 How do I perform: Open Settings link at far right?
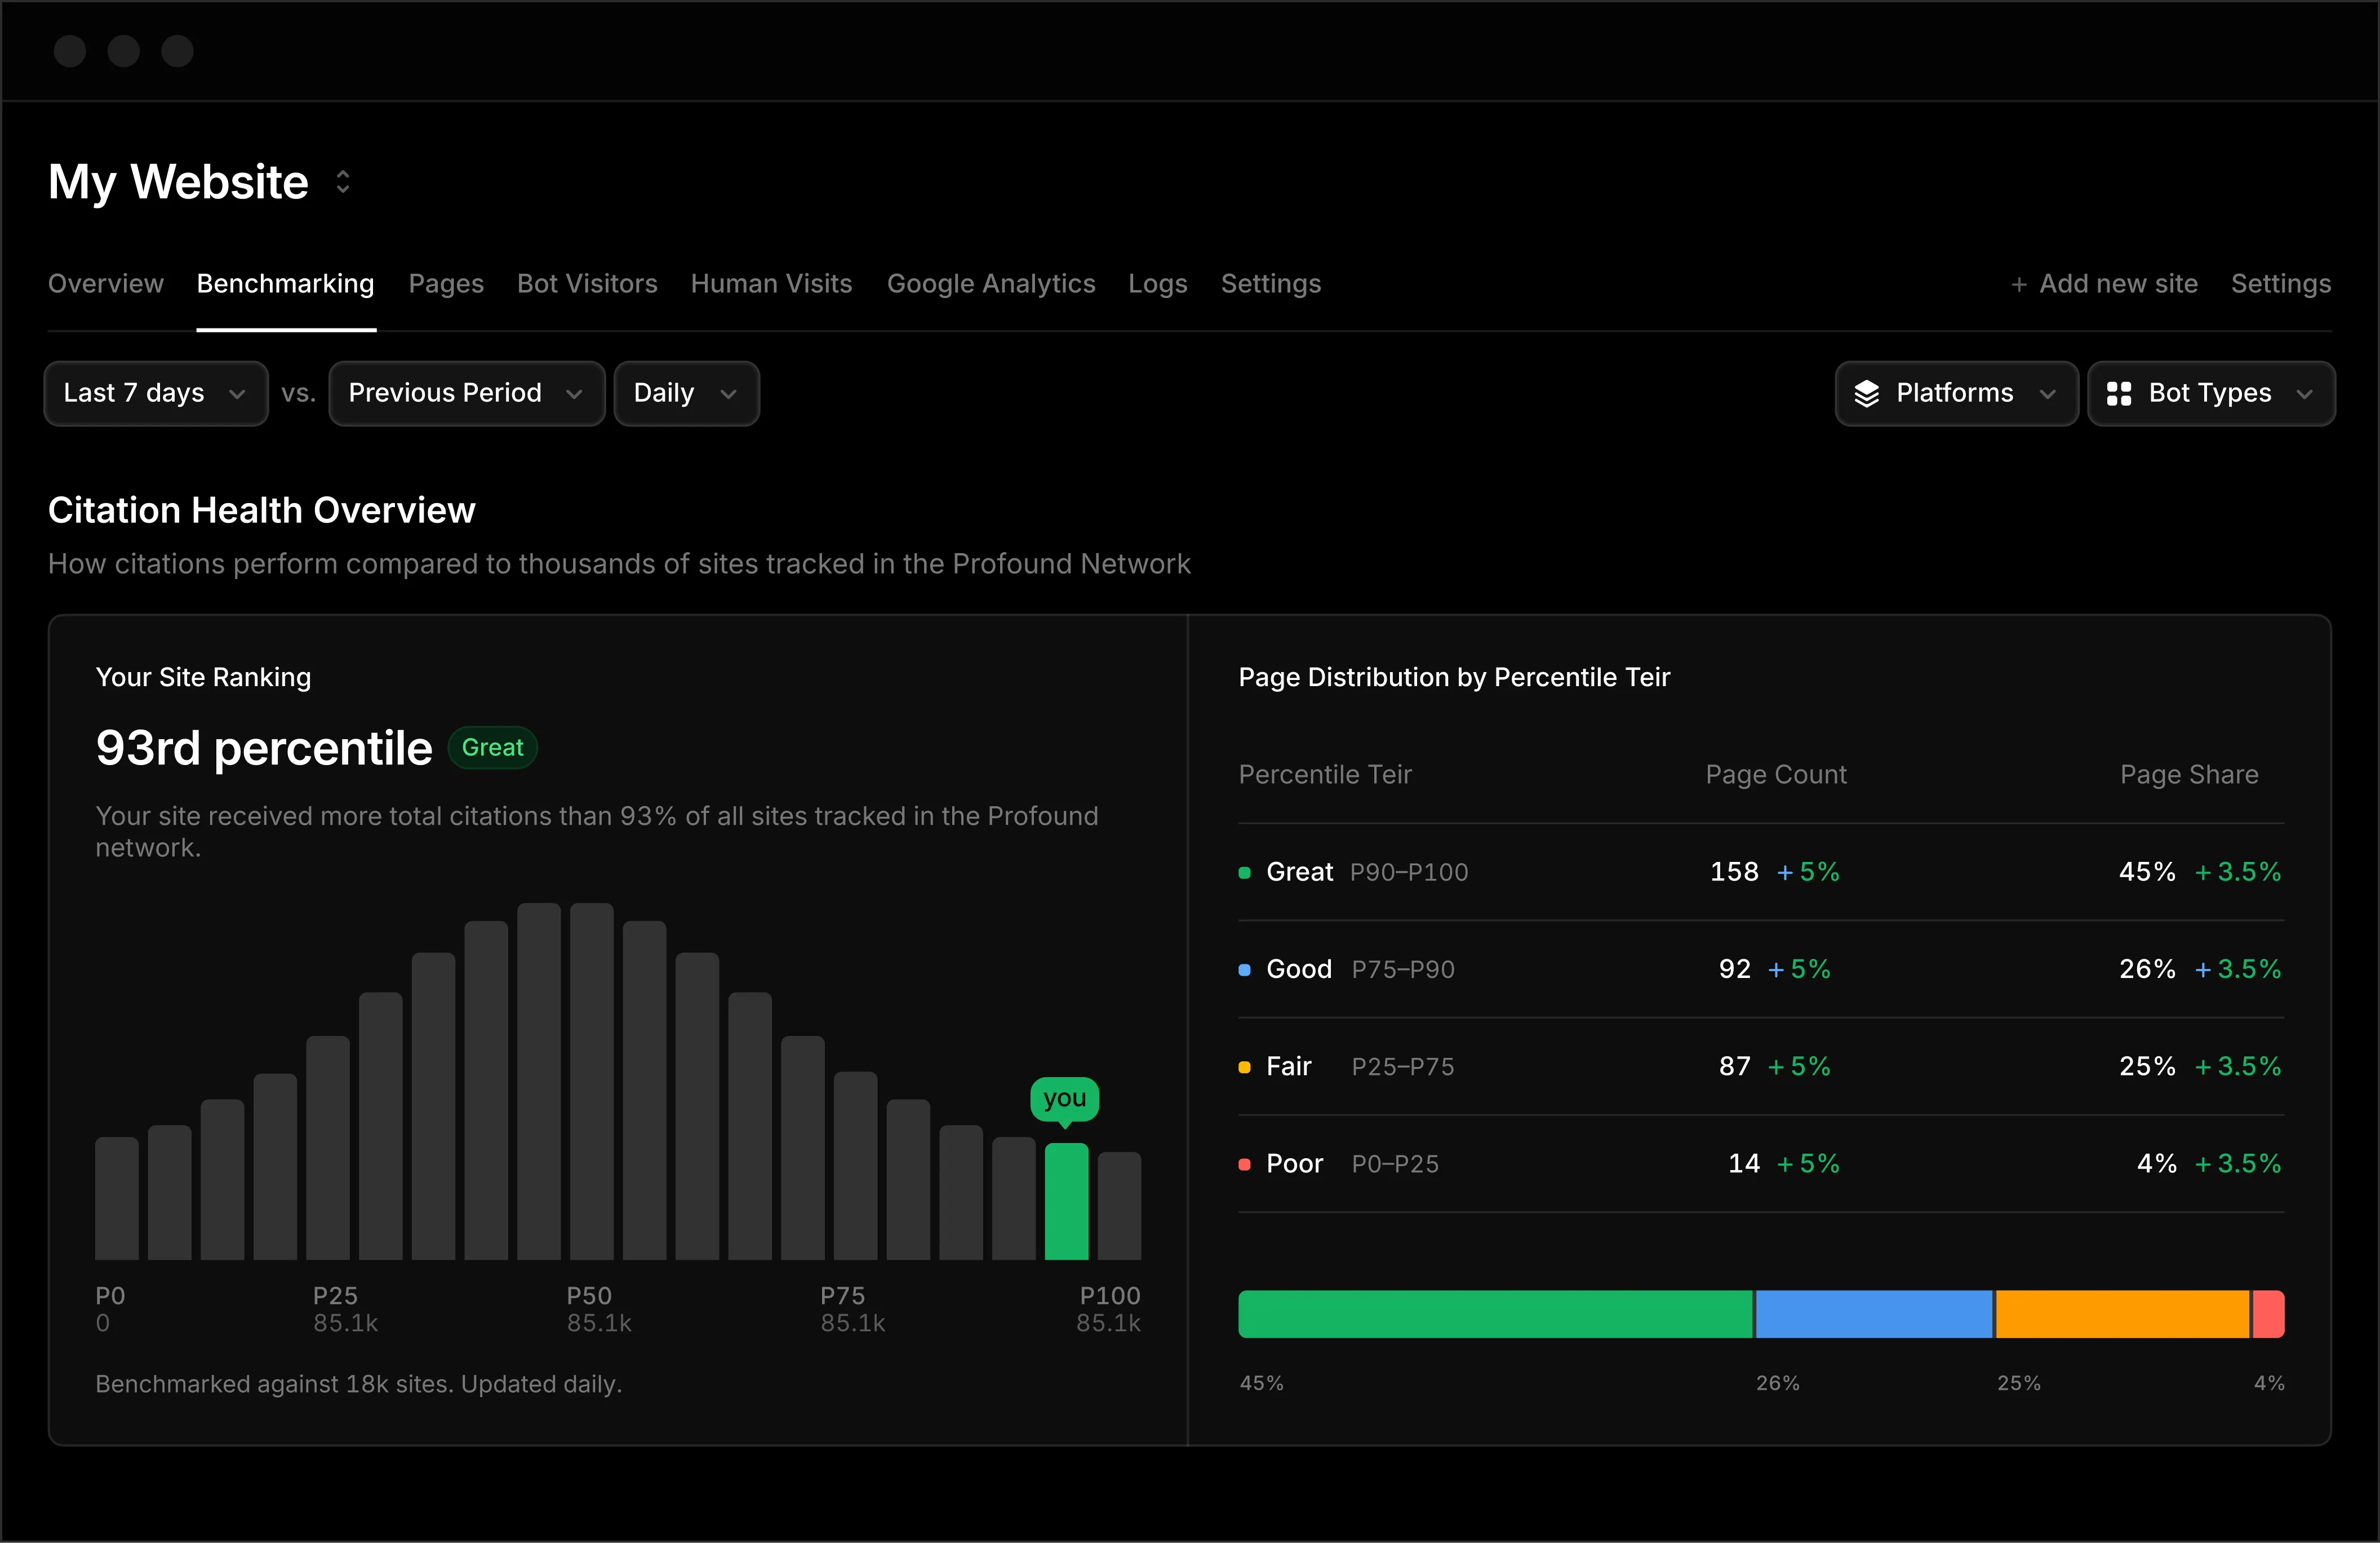coord(2281,284)
